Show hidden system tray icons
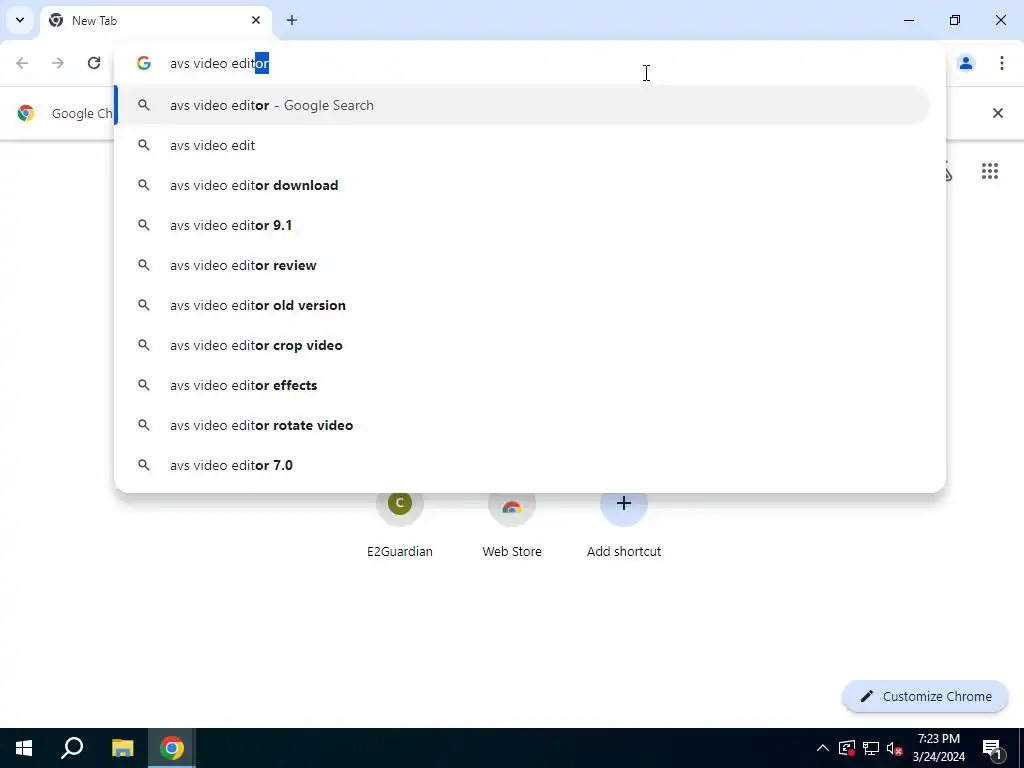The height and width of the screenshot is (768, 1024). (x=822, y=748)
